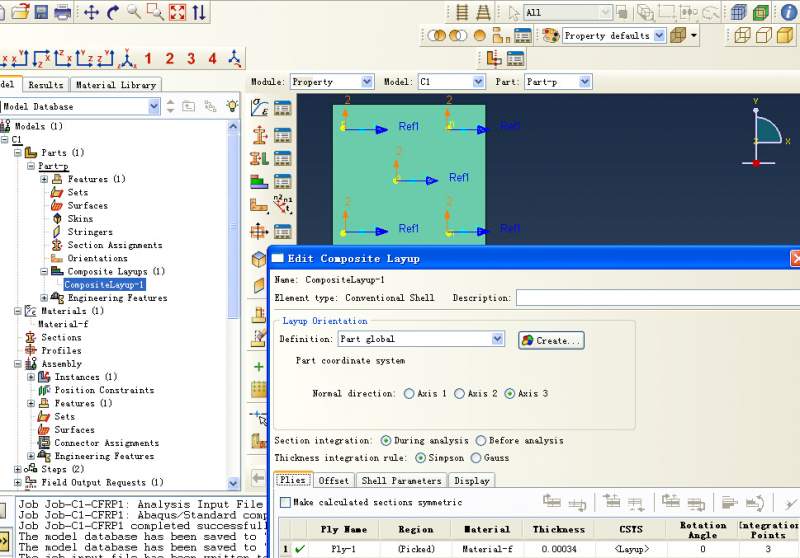The height and width of the screenshot is (558, 800).
Task: Click the Save Model Database icon
Action: 41,12
